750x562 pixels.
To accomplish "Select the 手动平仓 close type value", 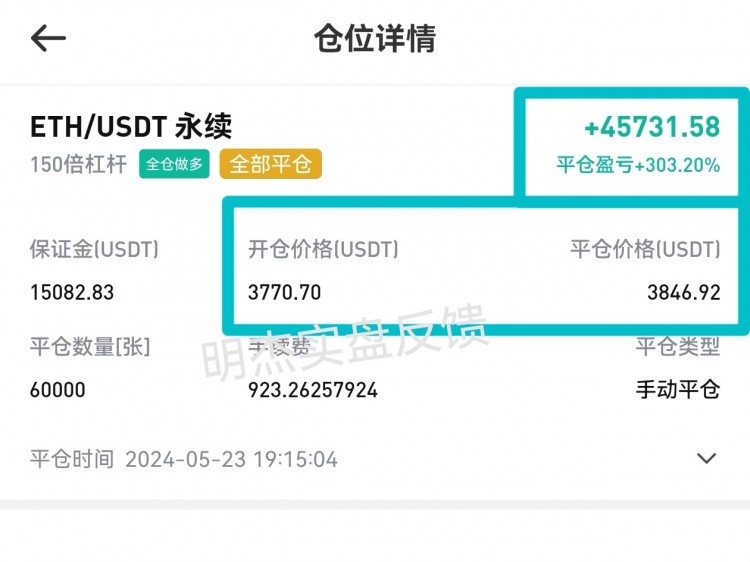I will coord(678,389).
